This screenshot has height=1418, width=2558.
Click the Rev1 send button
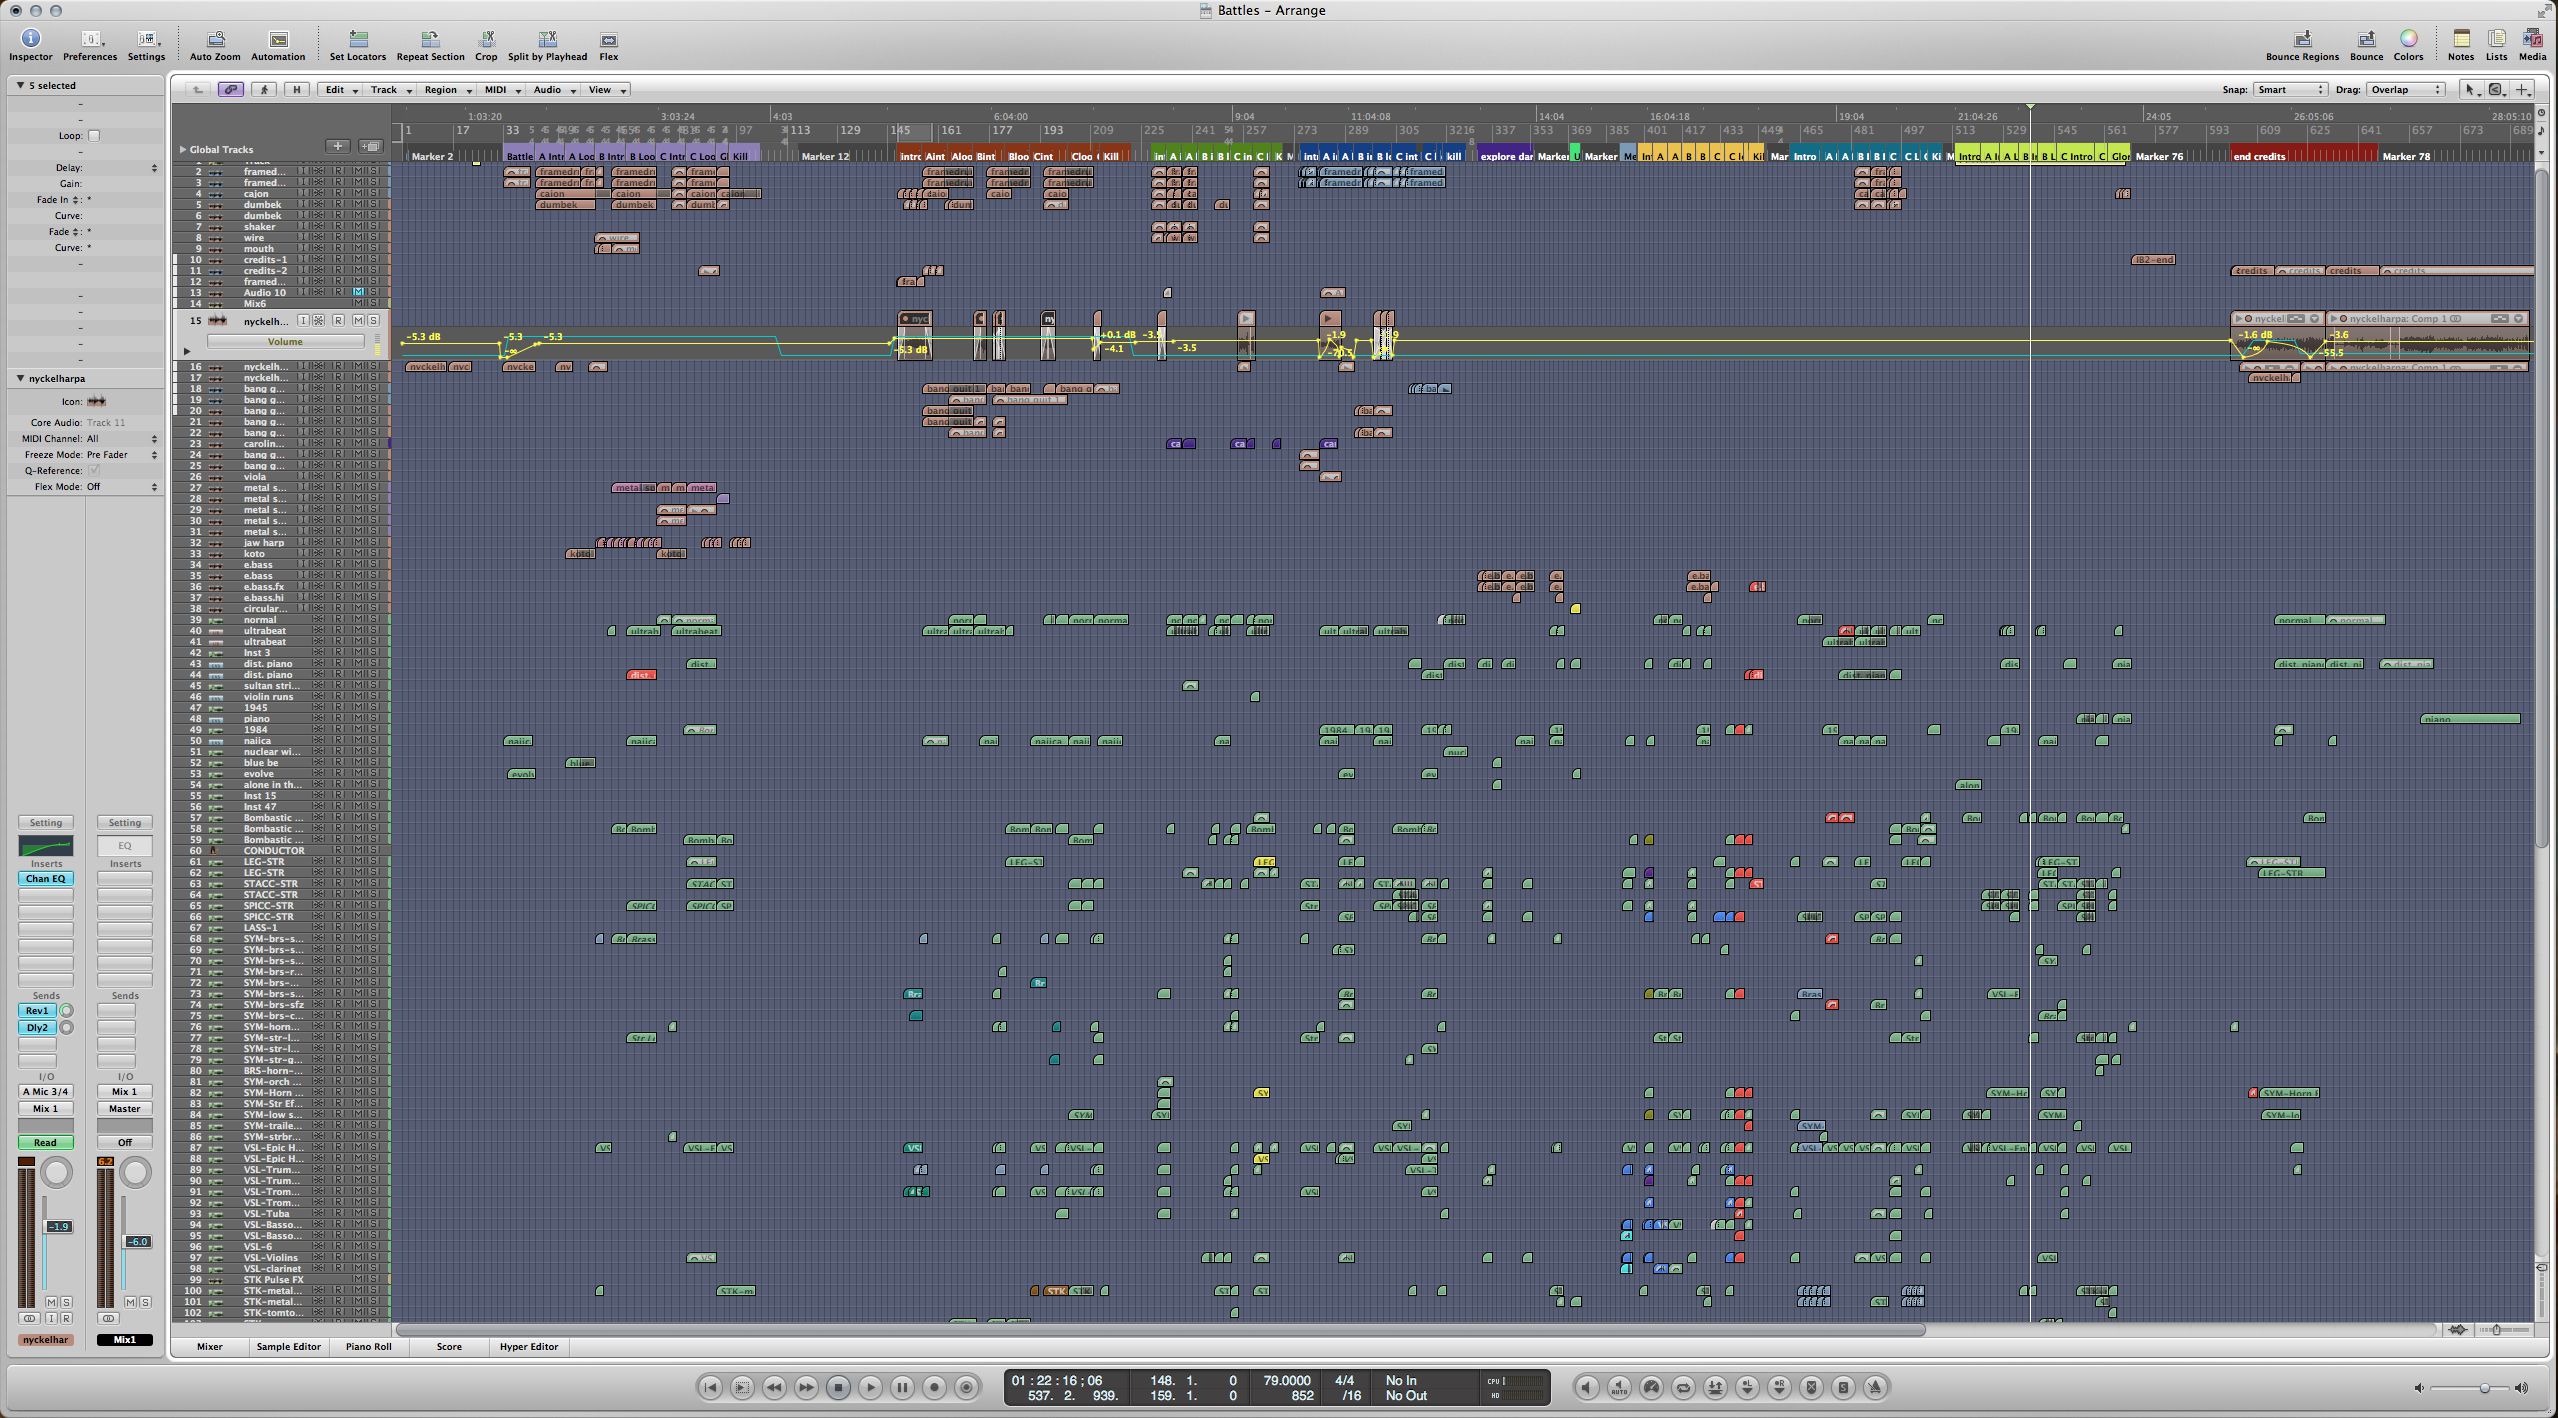[37, 1011]
